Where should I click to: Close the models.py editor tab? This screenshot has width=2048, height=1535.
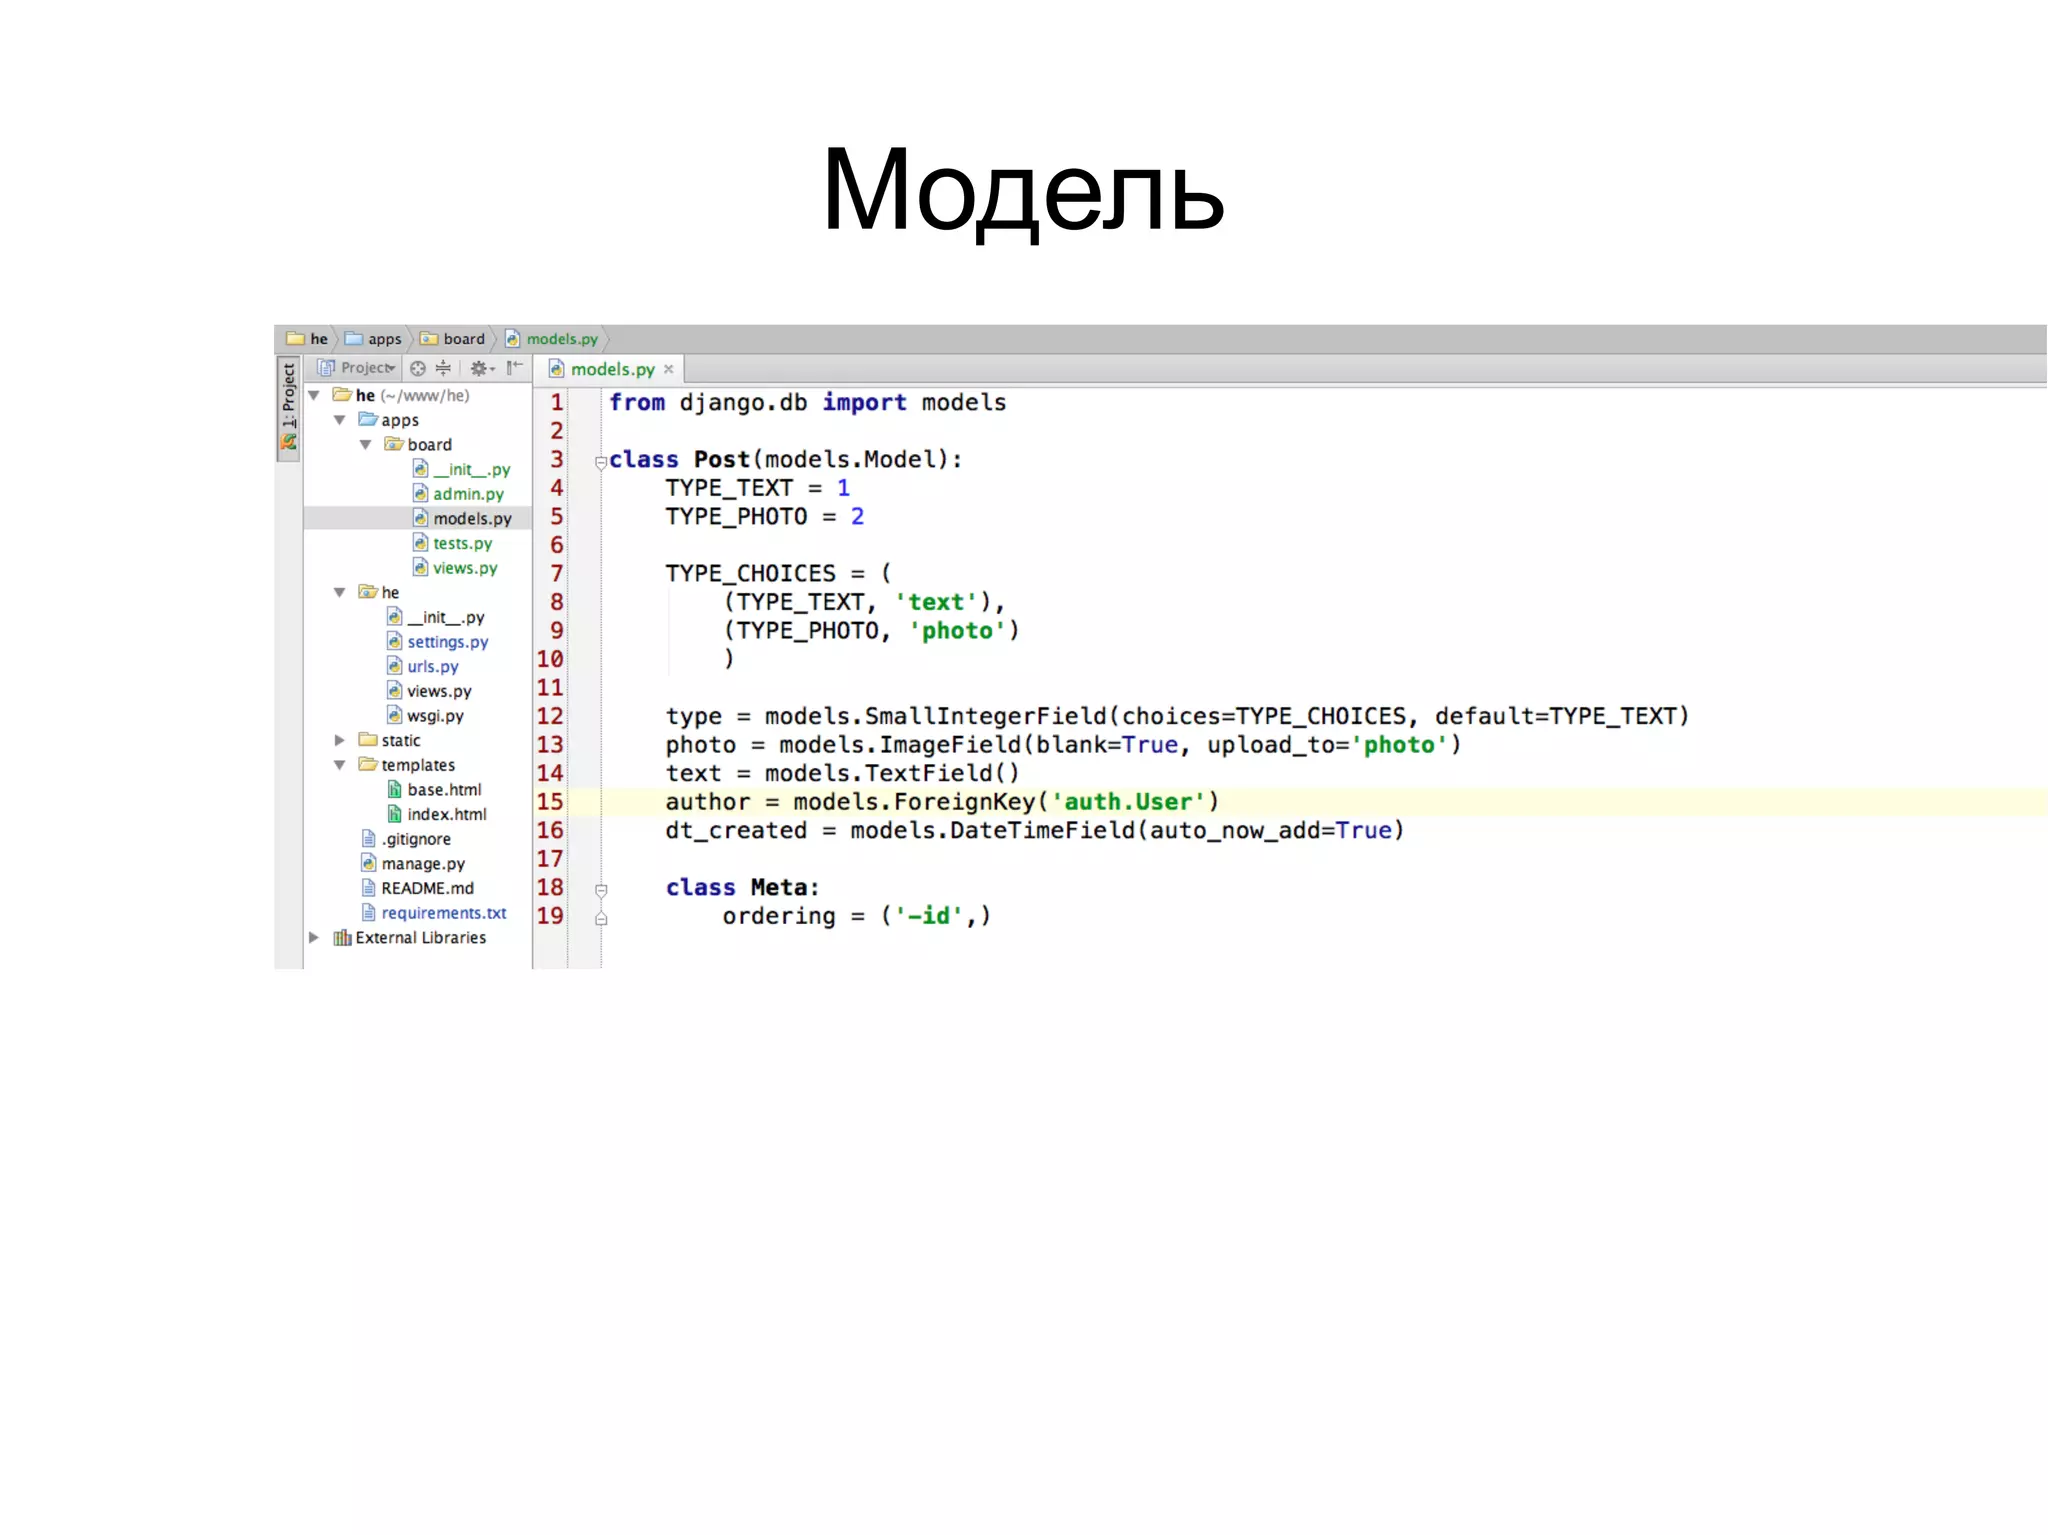669,369
